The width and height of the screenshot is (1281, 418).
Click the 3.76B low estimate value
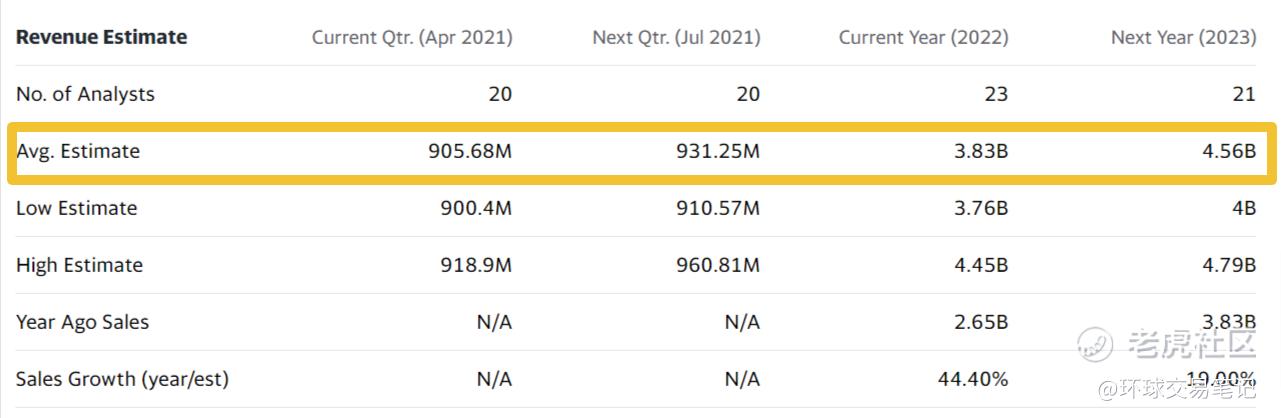(979, 208)
